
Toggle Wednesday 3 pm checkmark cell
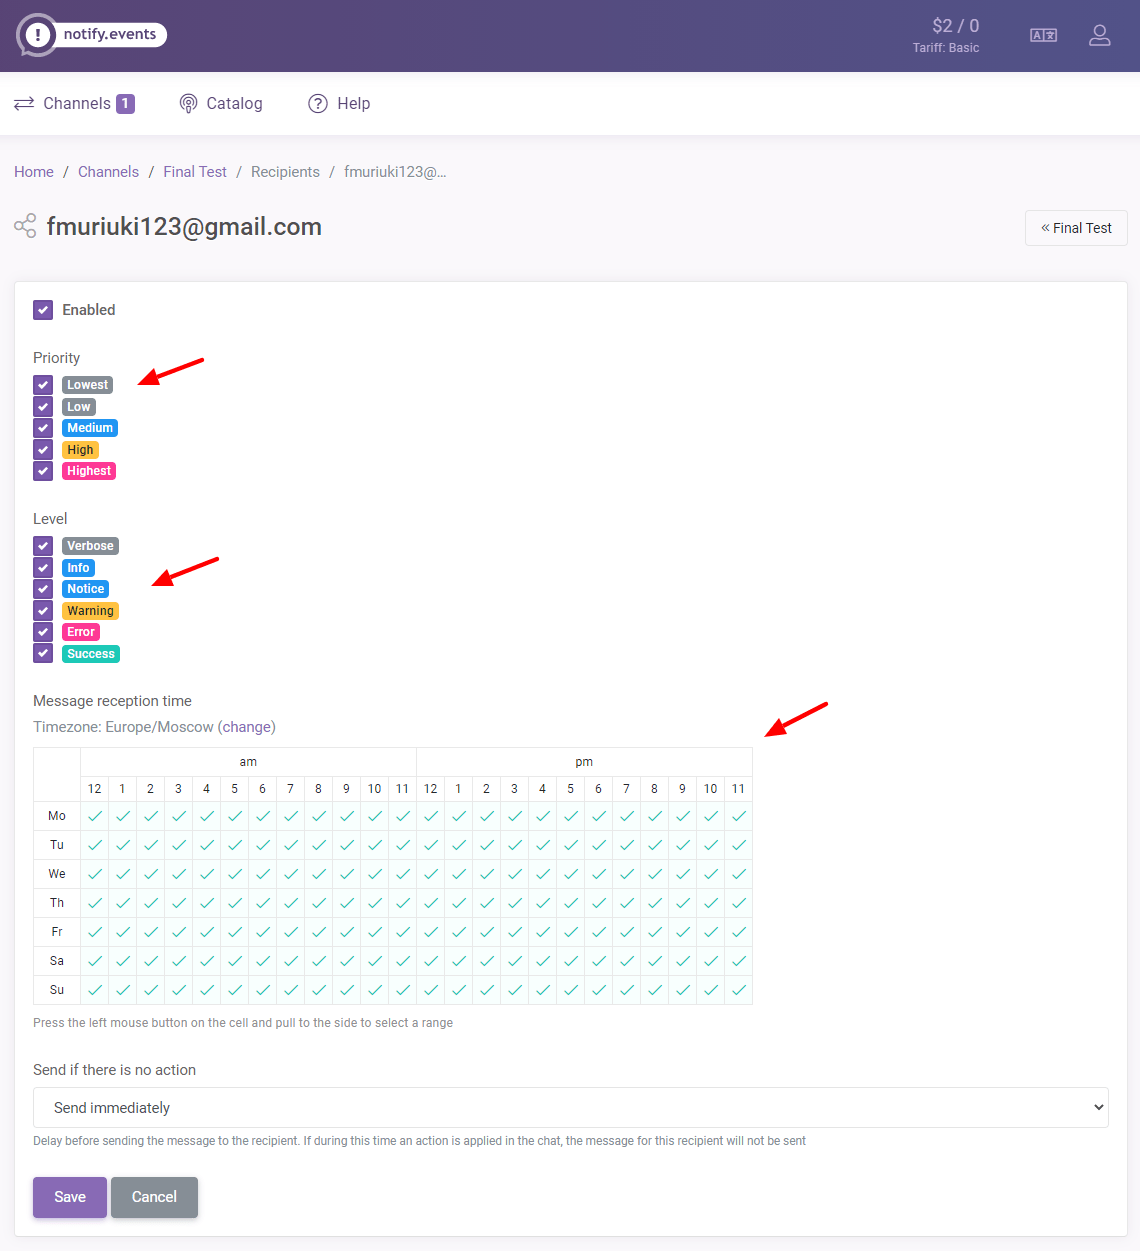[x=515, y=874]
